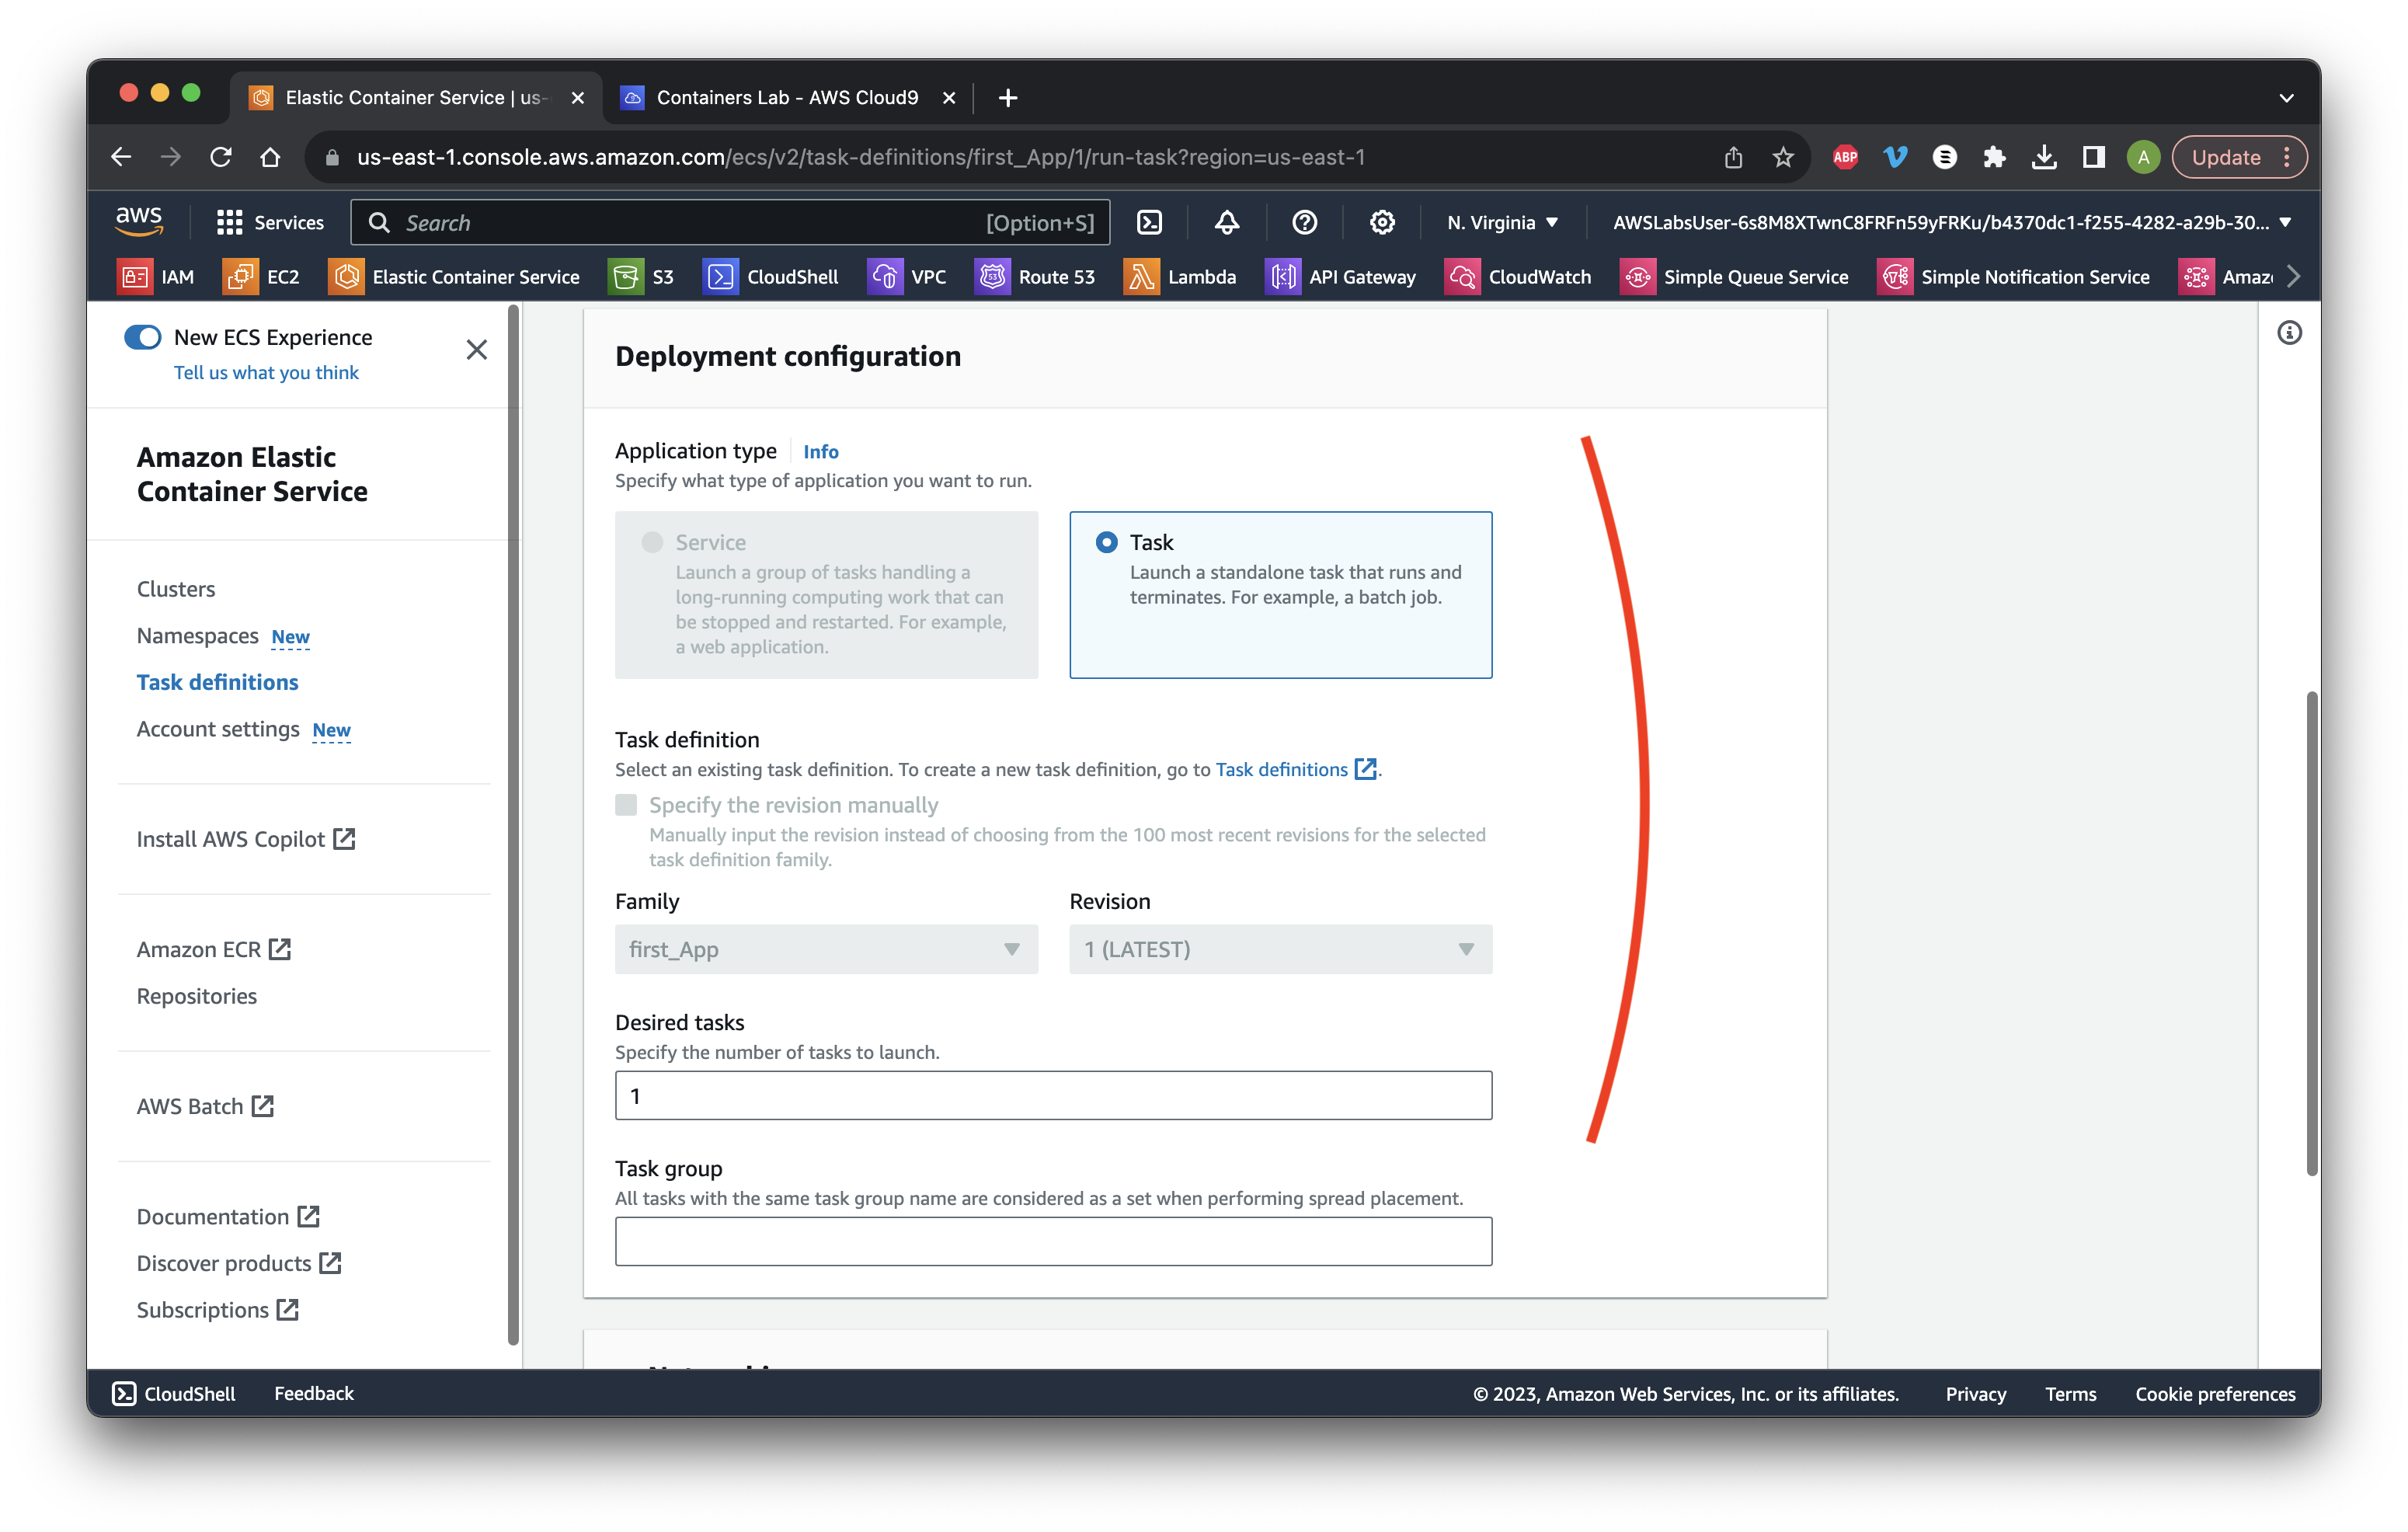
Task: Open the Route 53 favorite shortcut
Action: [1035, 277]
